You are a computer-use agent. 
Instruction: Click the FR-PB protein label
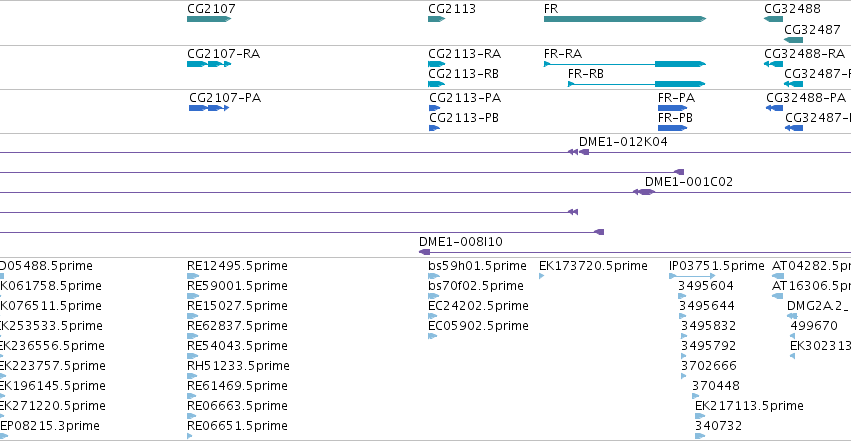point(675,118)
